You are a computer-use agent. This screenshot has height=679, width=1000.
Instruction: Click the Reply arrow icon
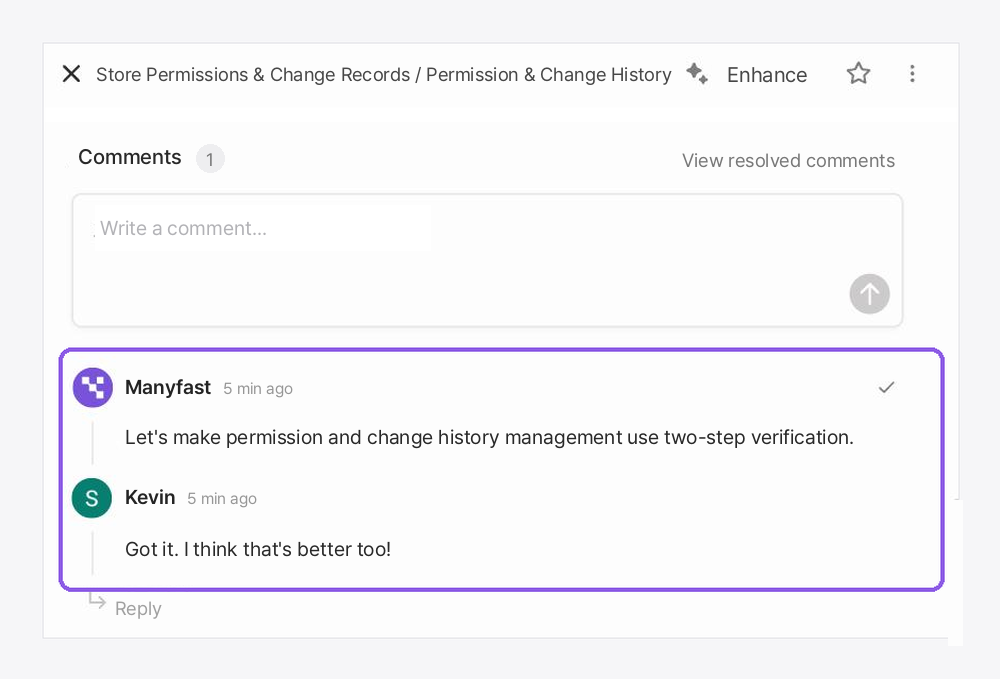(97, 601)
